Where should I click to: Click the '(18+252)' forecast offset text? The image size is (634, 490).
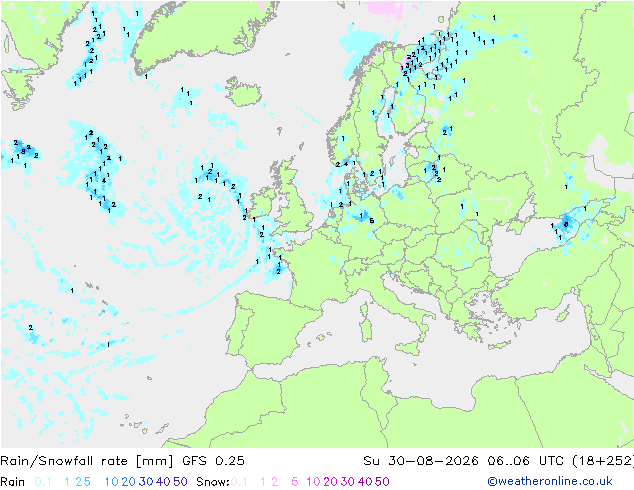pos(603,460)
